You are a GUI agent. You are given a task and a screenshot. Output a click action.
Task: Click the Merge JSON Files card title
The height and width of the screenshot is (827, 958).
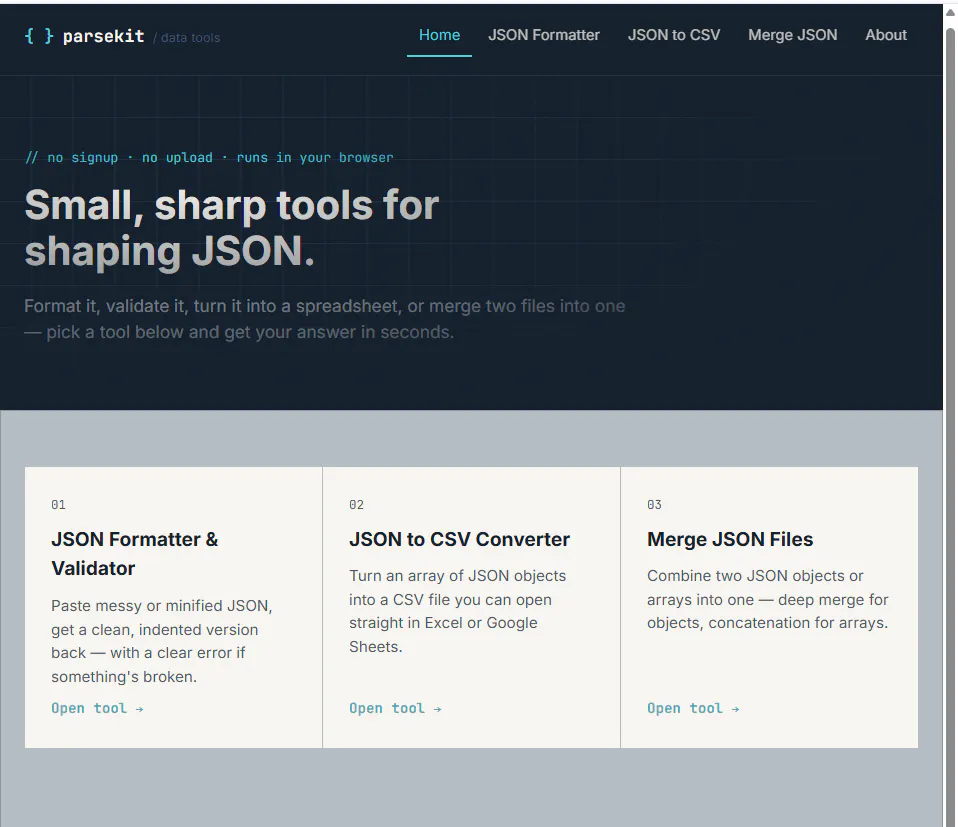point(730,539)
